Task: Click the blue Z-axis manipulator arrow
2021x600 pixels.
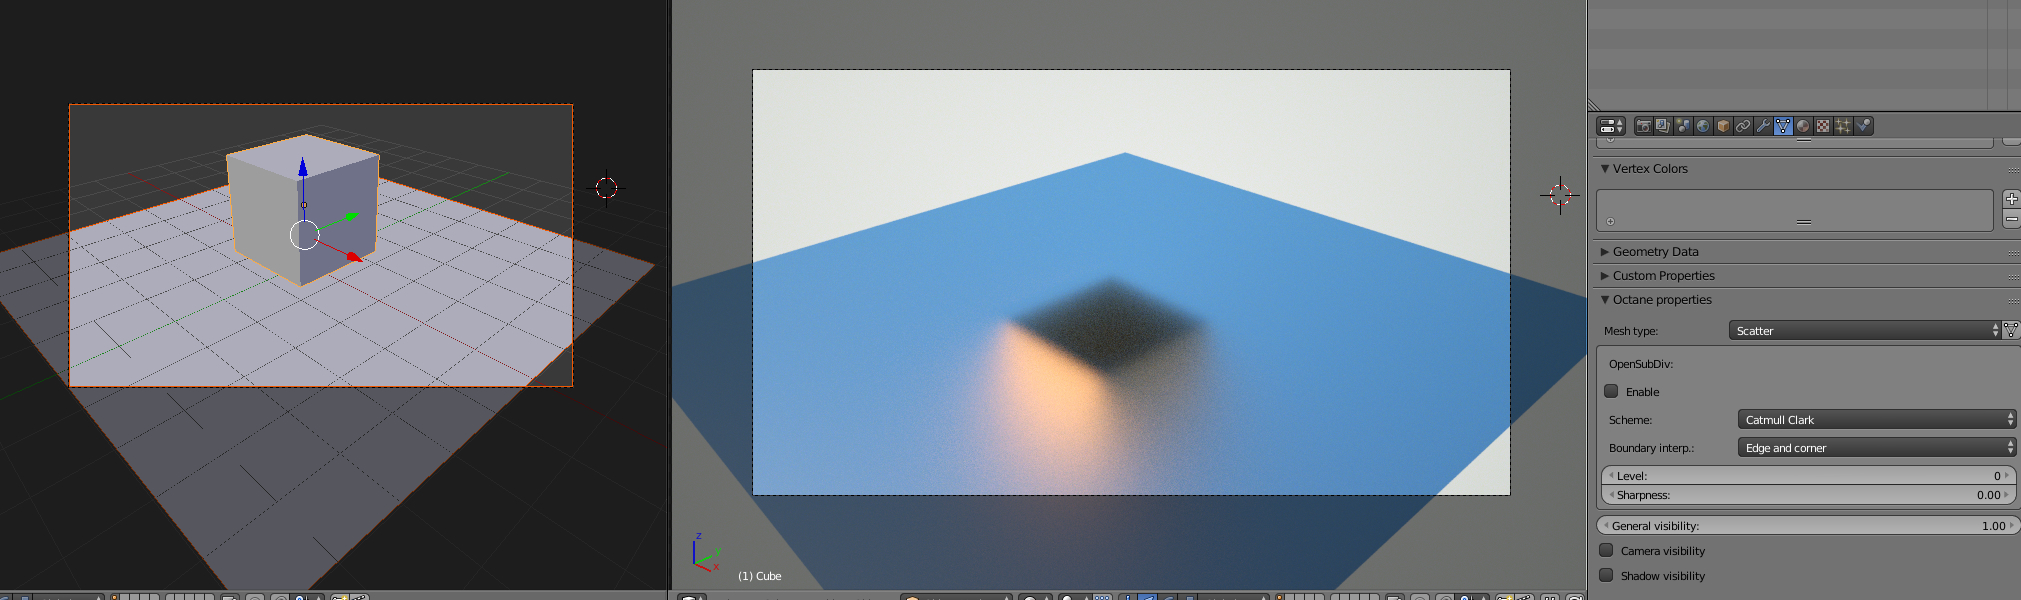Action: [x=303, y=167]
